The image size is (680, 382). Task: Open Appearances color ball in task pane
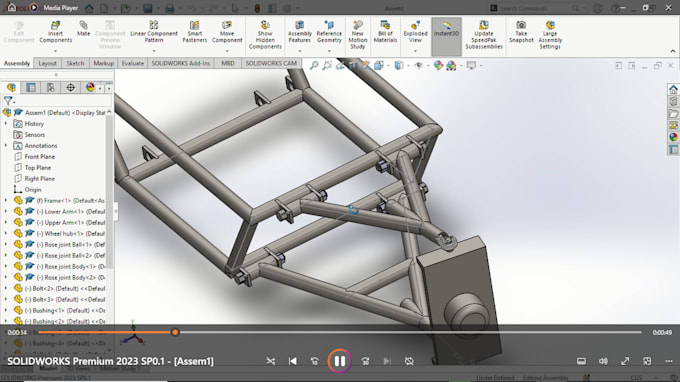(673, 137)
